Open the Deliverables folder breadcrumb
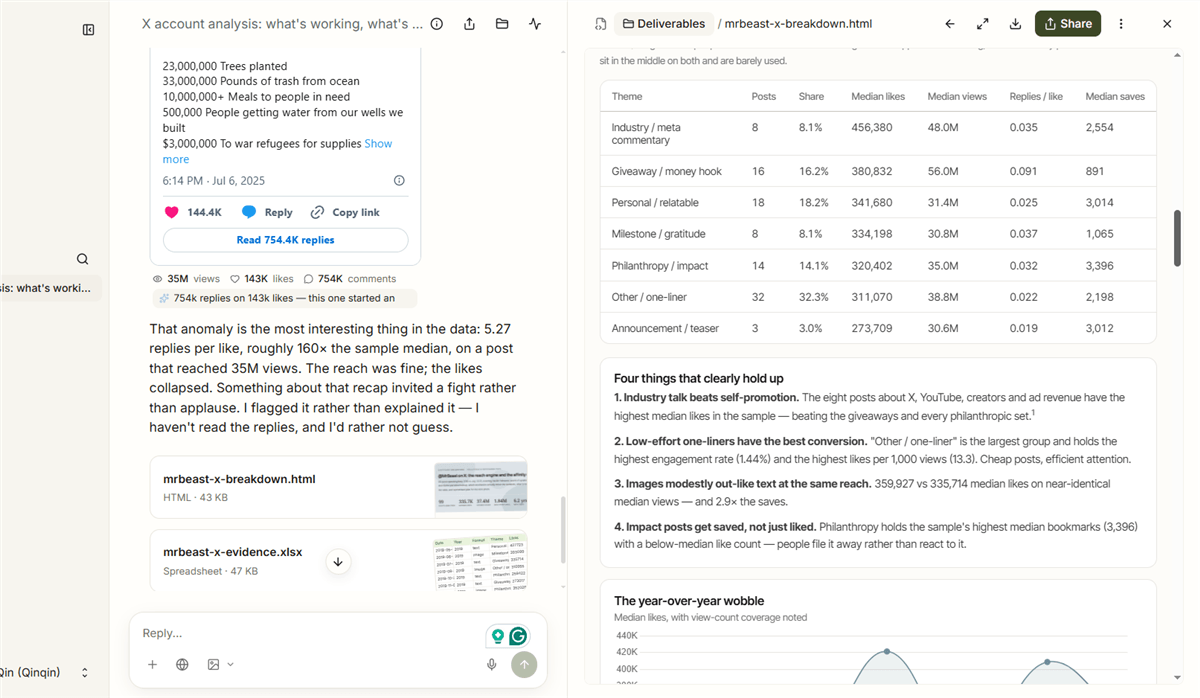Screen dimensions: 1200x698 [663, 24]
